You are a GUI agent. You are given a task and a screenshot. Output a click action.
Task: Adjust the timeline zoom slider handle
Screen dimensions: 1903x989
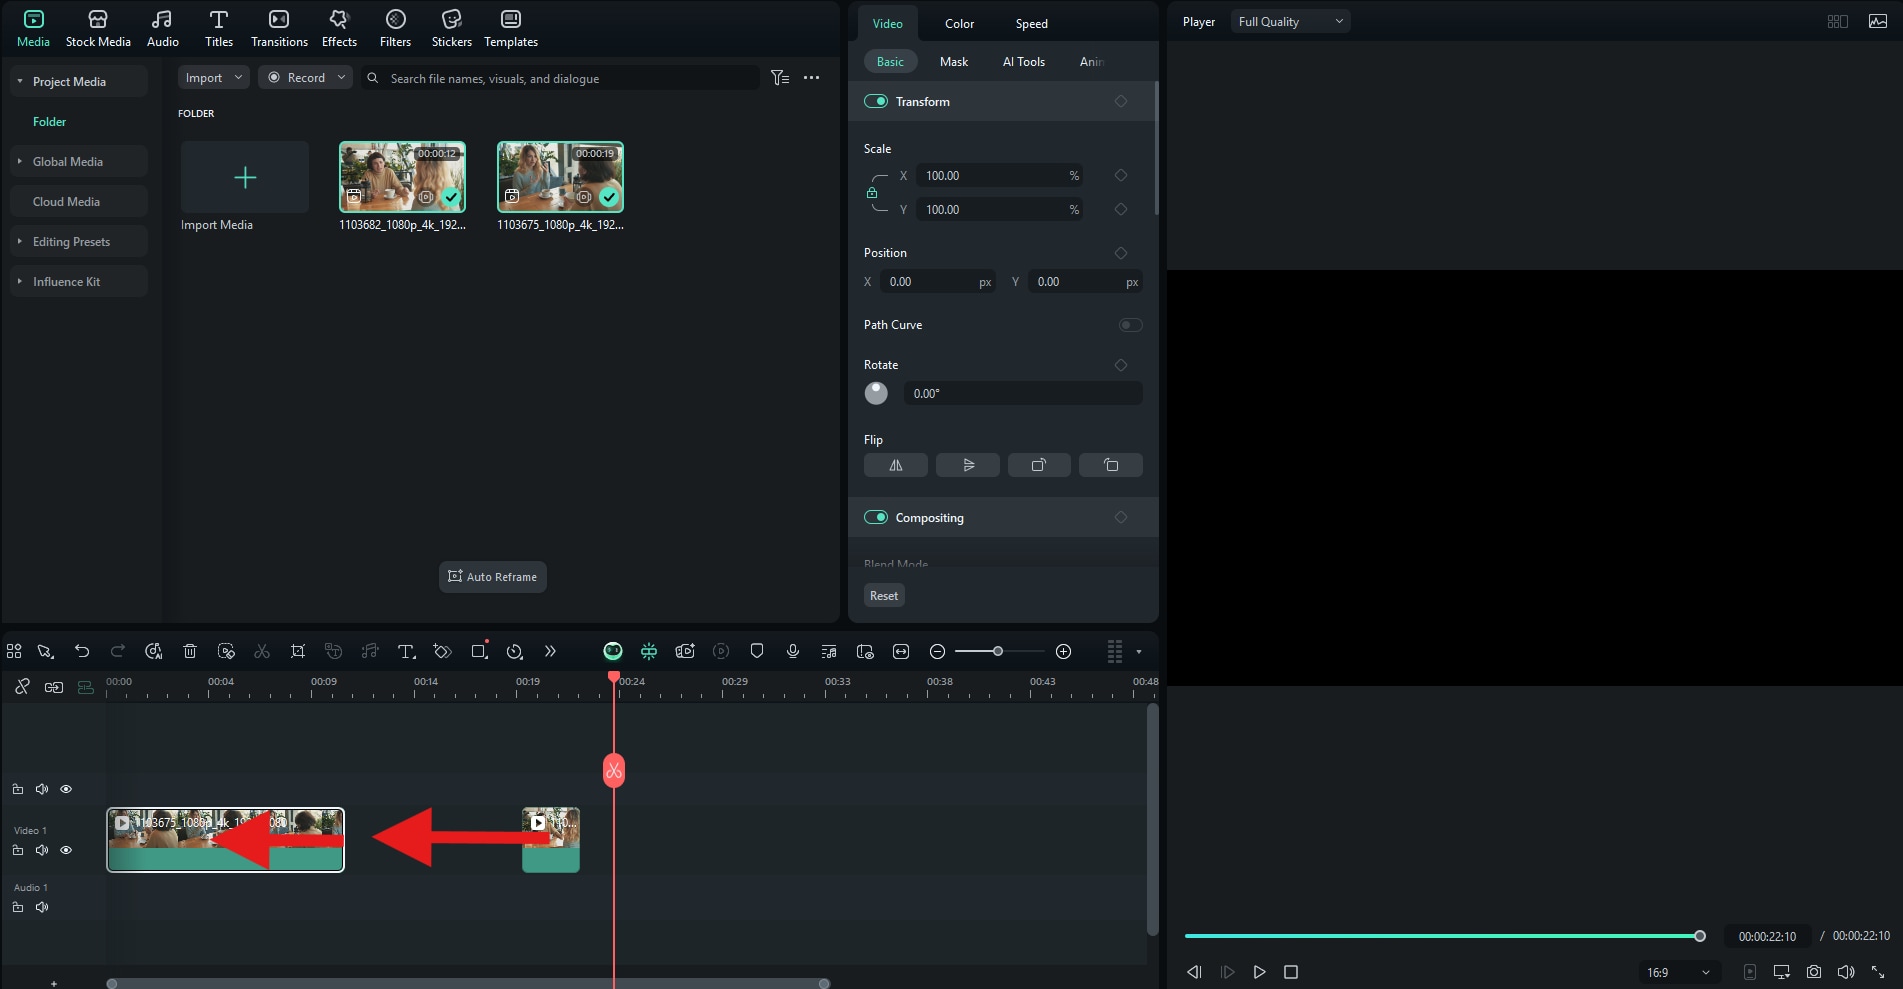click(x=997, y=651)
